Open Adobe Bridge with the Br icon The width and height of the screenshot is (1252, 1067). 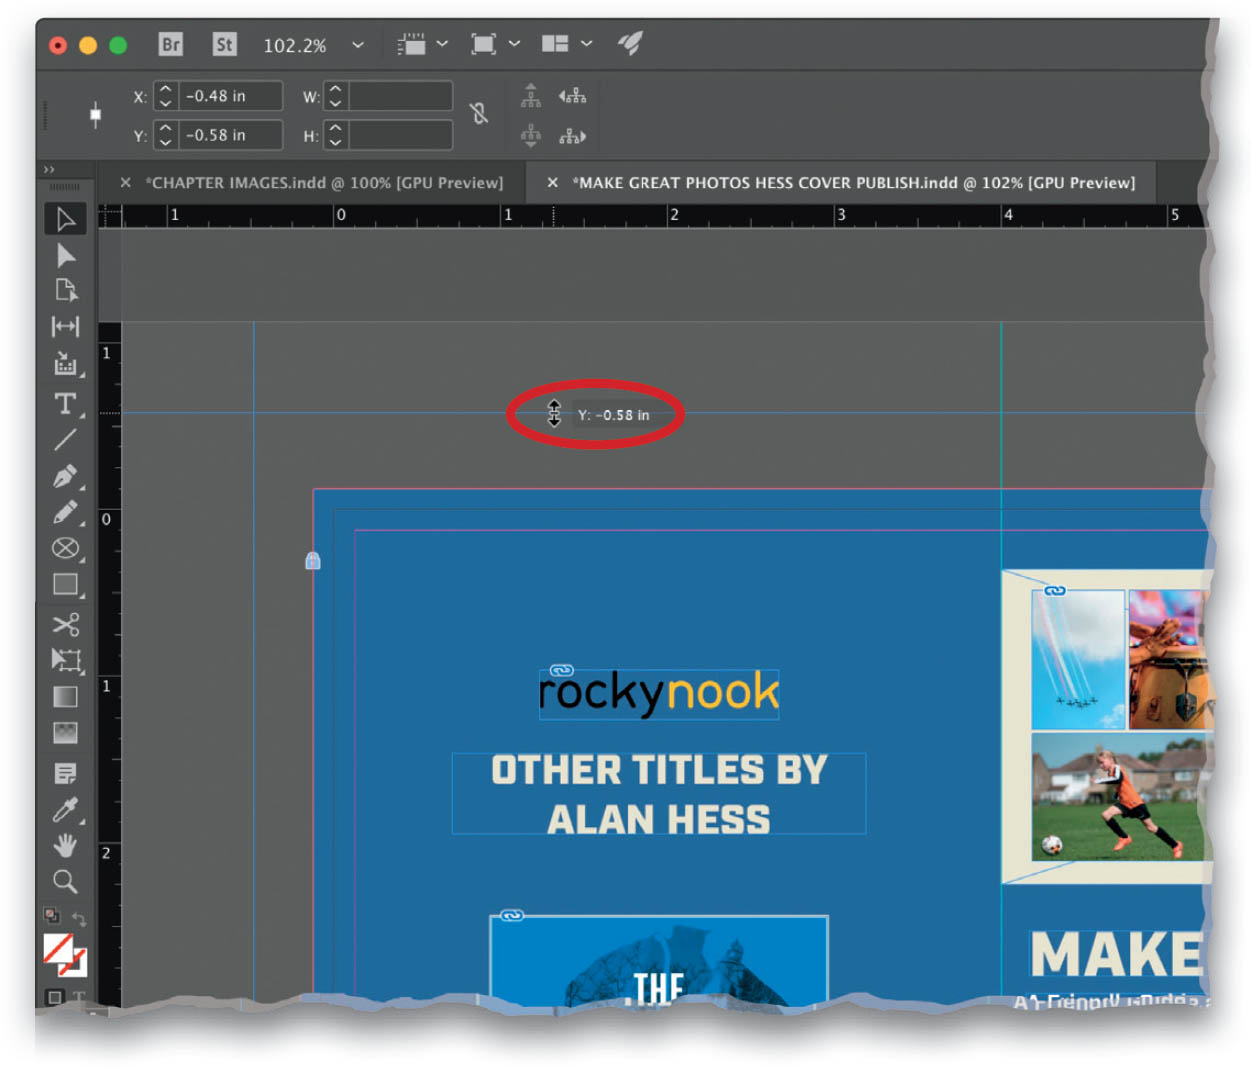171,44
